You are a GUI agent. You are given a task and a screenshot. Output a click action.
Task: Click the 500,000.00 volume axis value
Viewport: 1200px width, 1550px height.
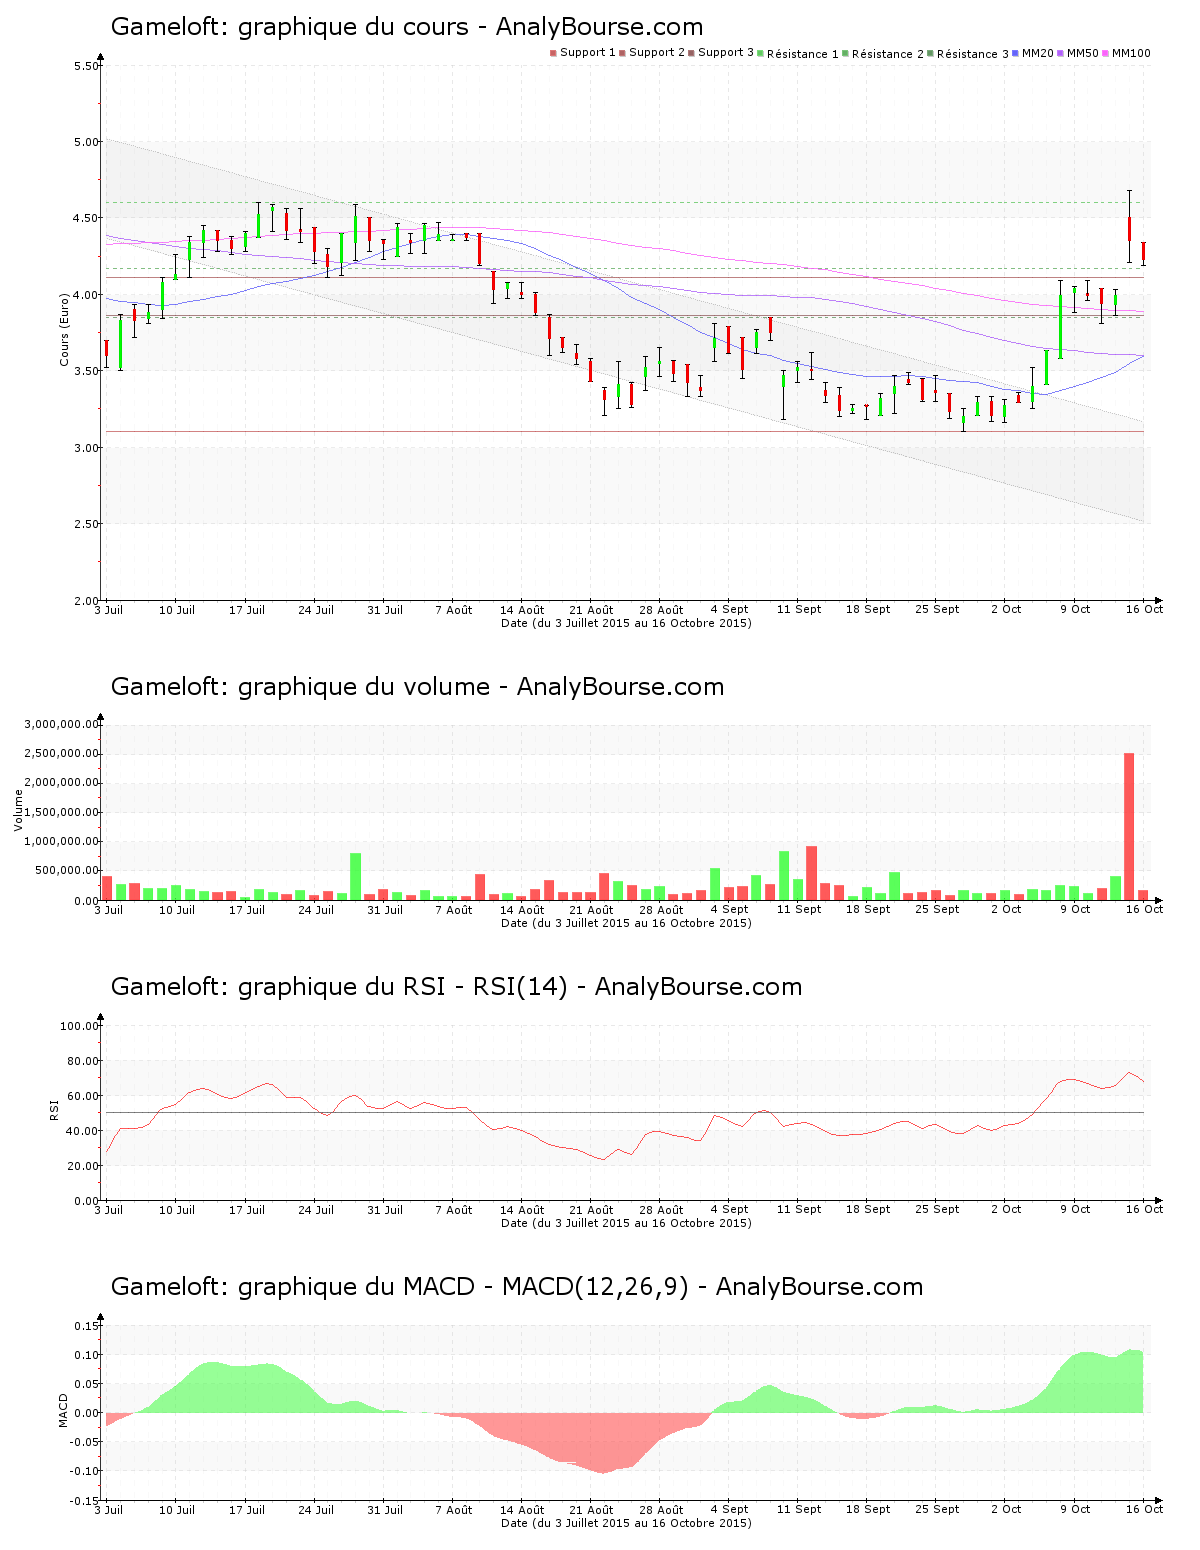pos(68,871)
